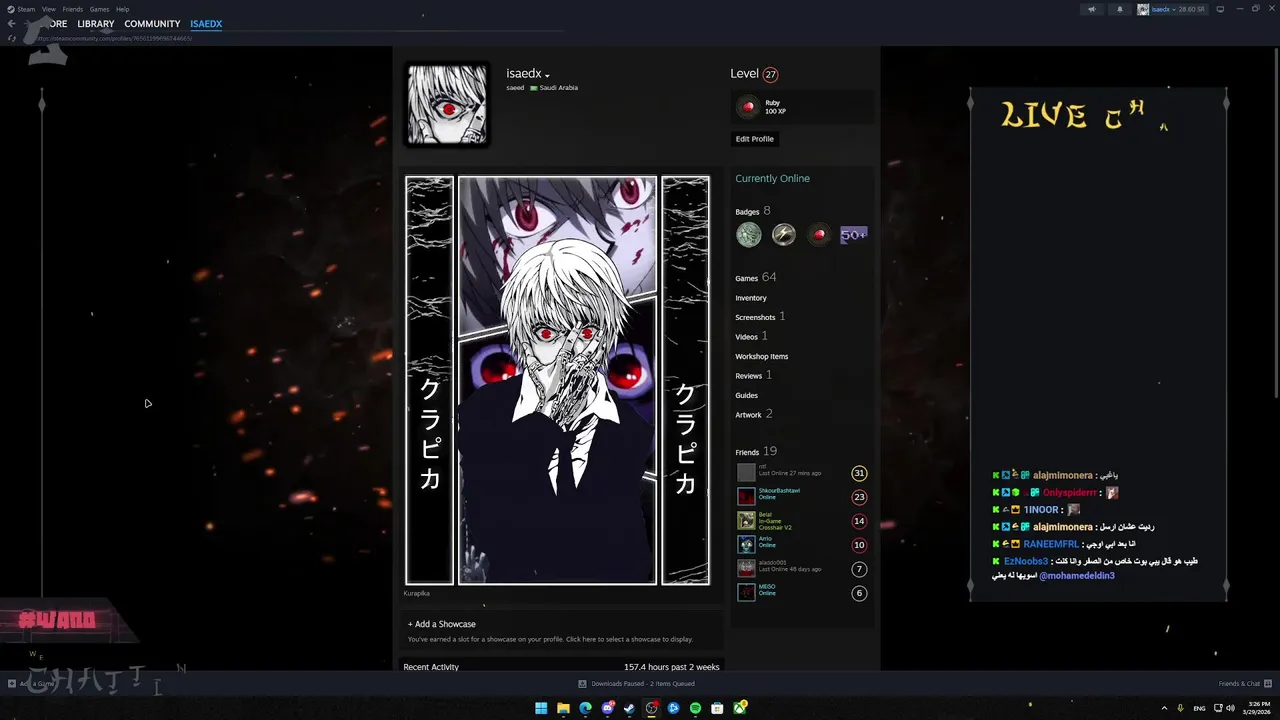This screenshot has width=1280, height=720.
Task: Open the View menu
Action: (49, 9)
